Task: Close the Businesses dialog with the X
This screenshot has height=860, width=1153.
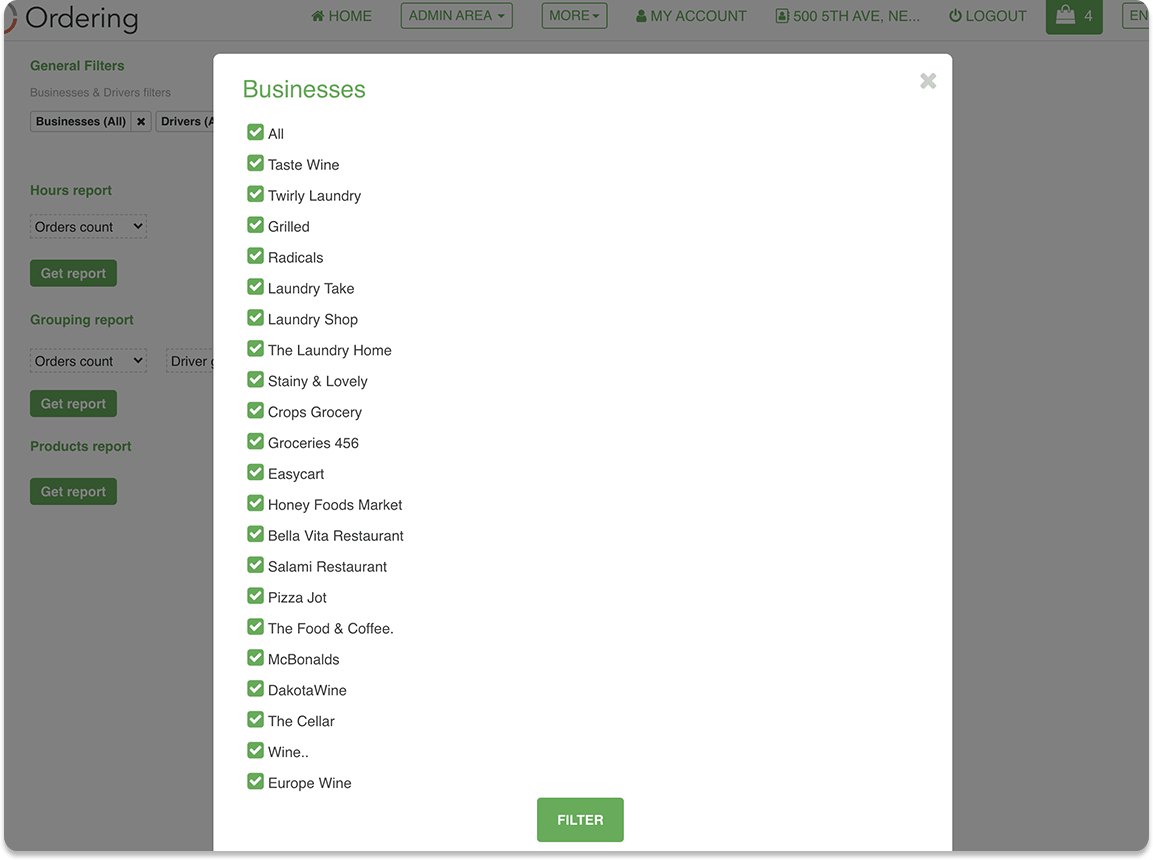Action: coord(928,81)
